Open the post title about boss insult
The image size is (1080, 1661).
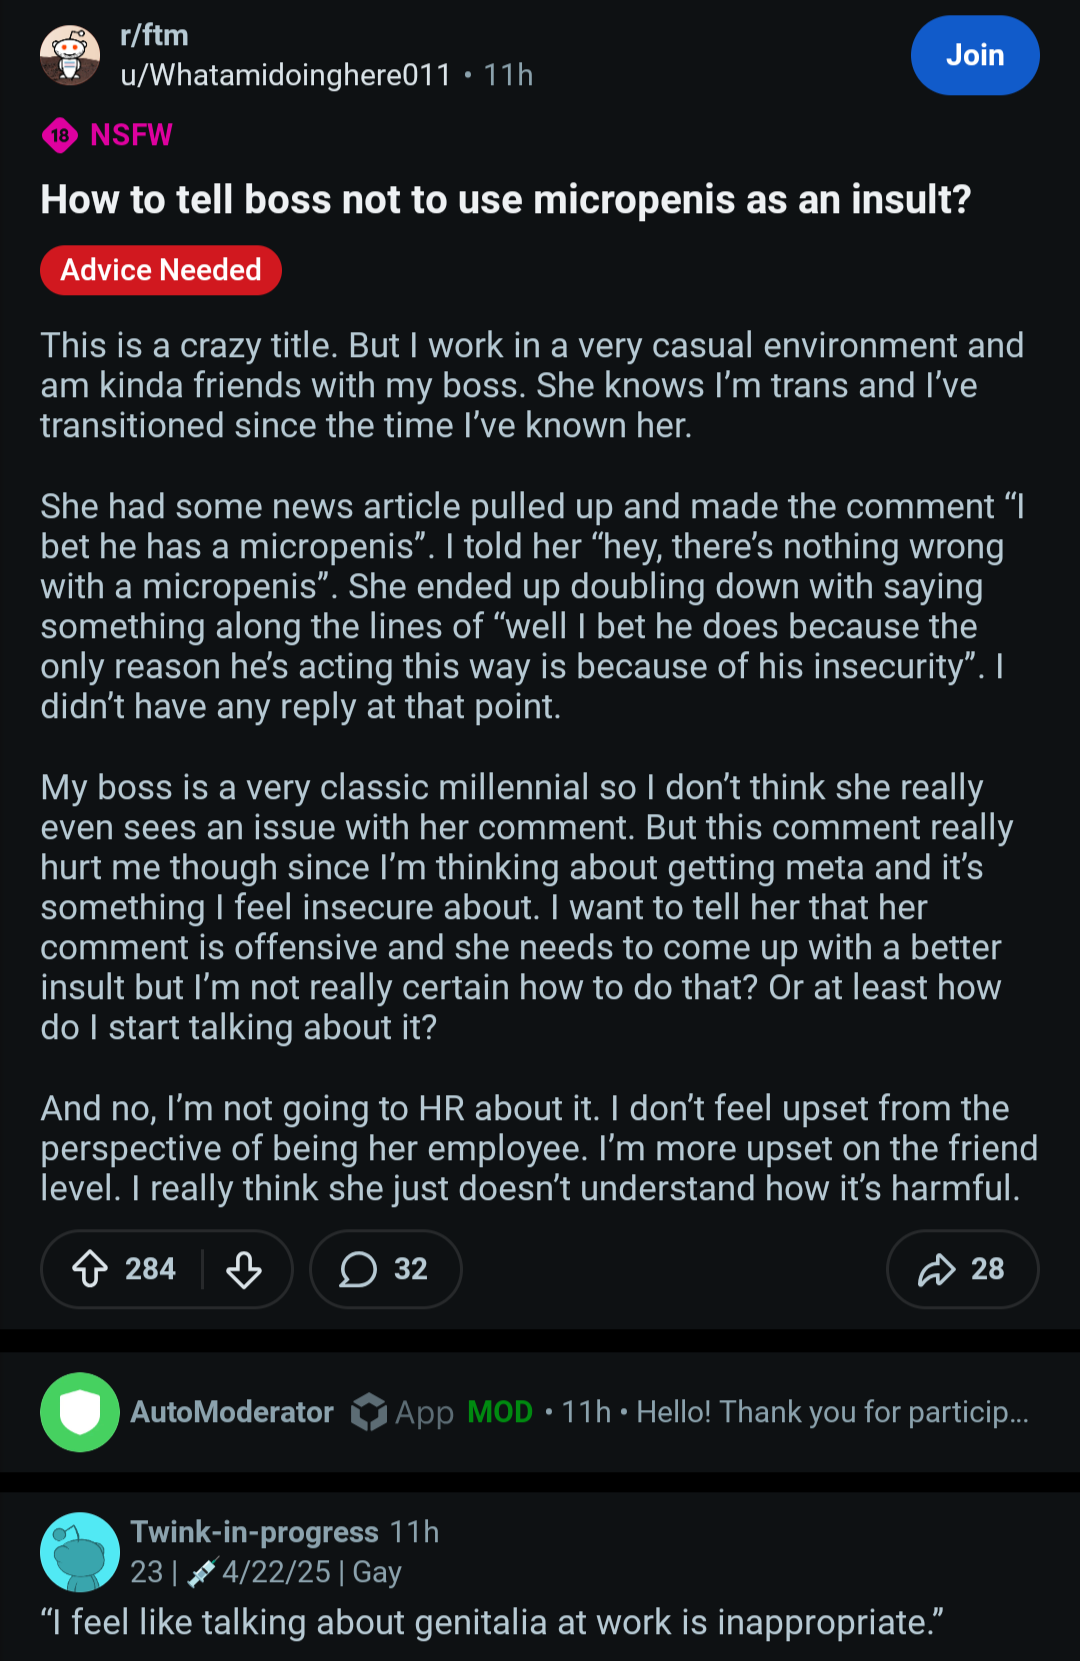[506, 200]
